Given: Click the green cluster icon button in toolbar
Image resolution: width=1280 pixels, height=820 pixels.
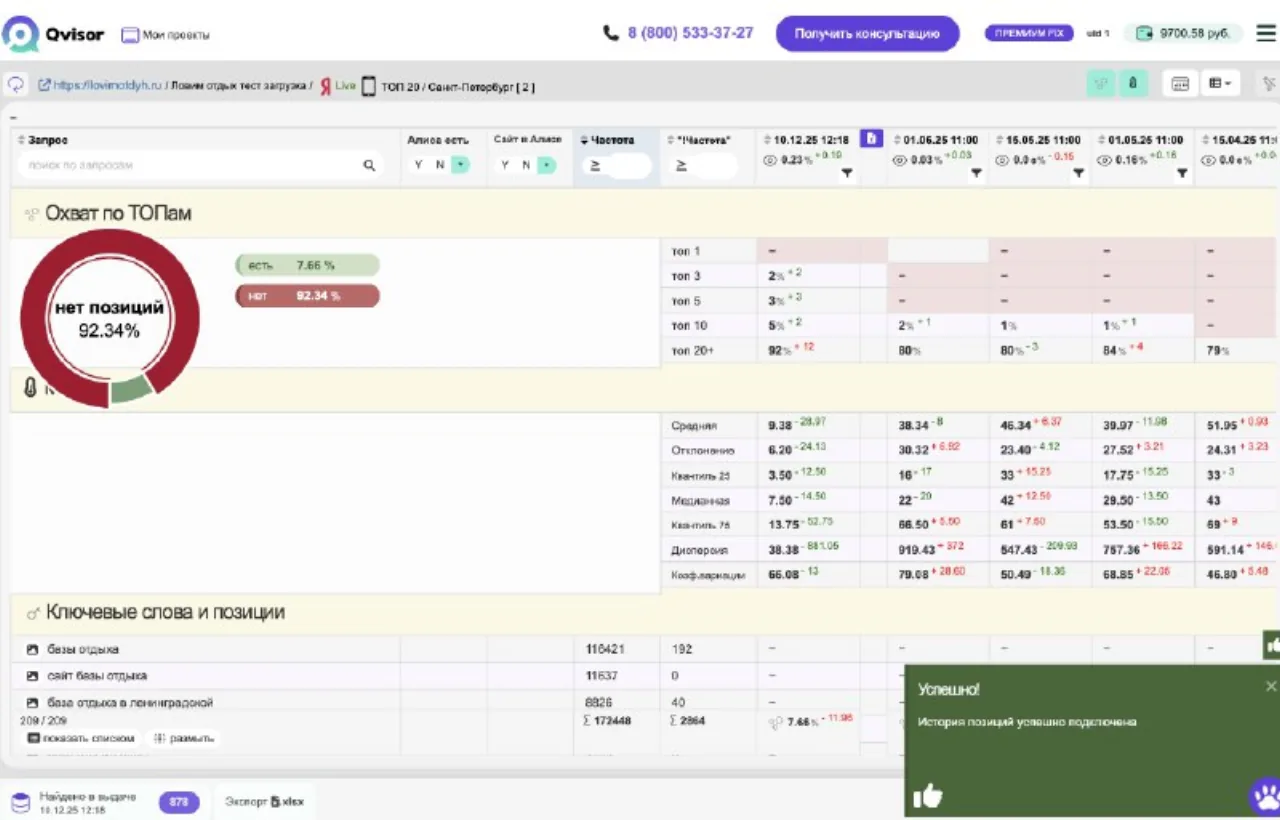Looking at the screenshot, I should 1101,84.
